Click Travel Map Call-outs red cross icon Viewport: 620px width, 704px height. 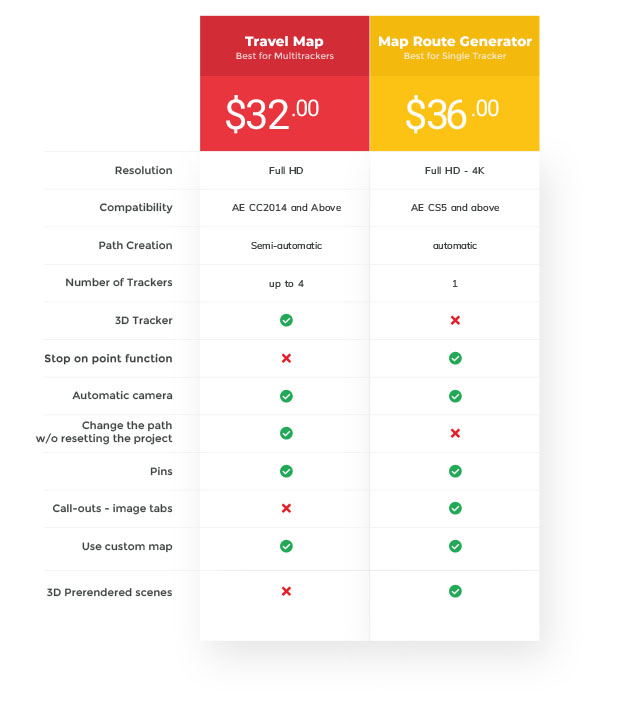(286, 508)
